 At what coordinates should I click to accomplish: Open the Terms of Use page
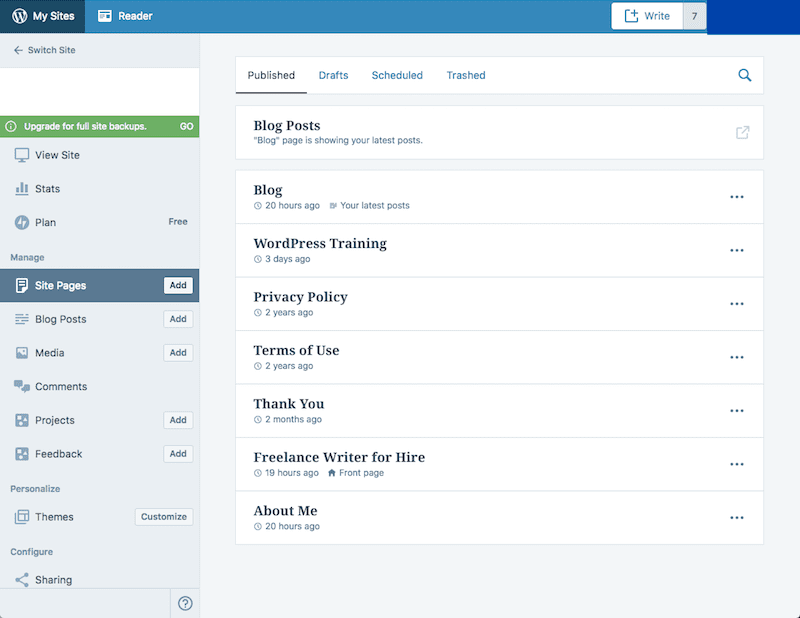tap(296, 351)
